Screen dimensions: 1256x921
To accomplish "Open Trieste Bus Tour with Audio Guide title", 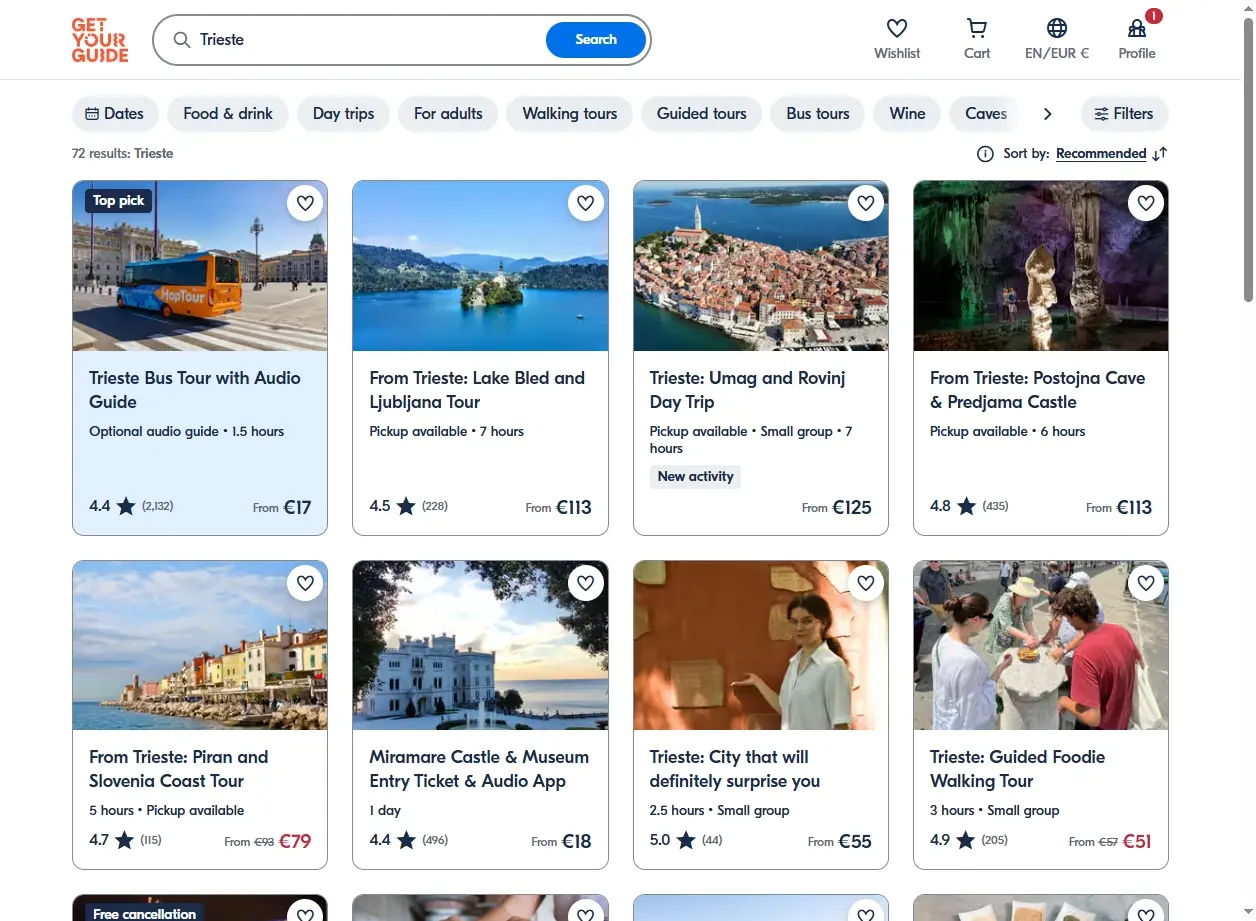I will click(x=195, y=390).
